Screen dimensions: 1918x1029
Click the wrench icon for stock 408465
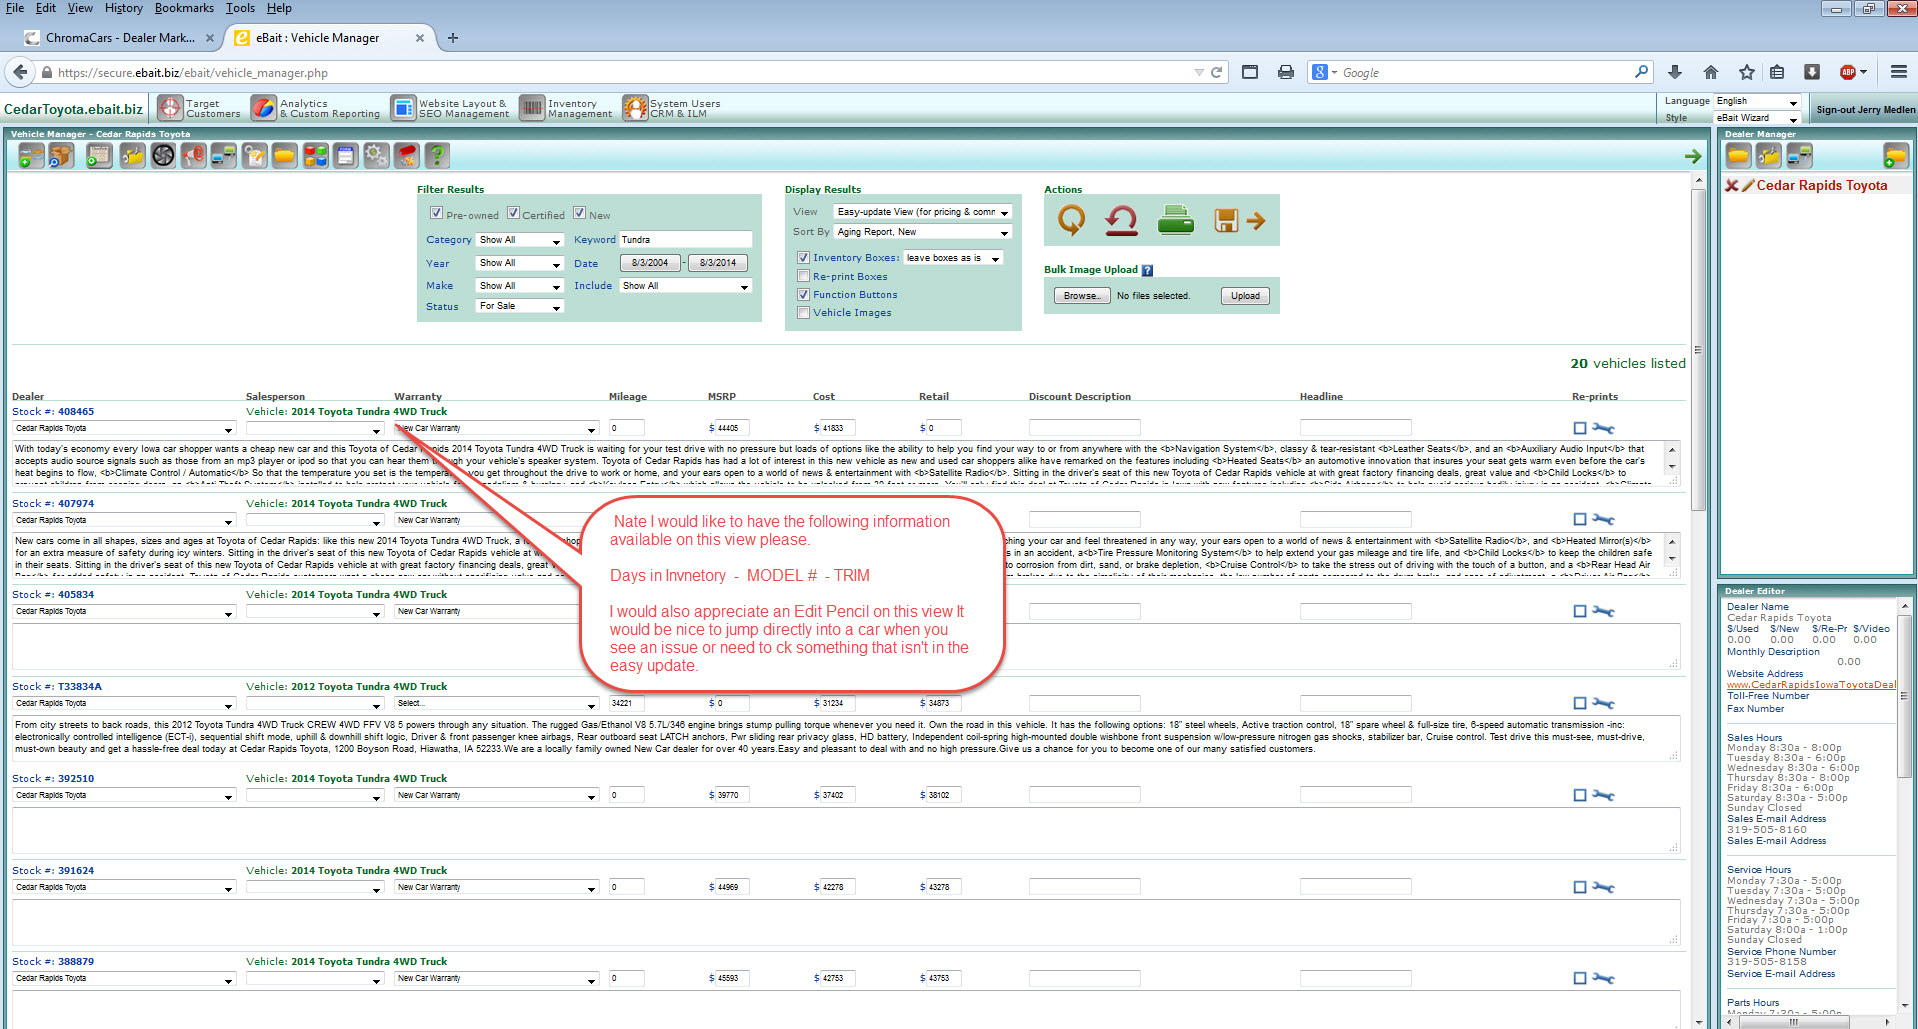click(1603, 428)
